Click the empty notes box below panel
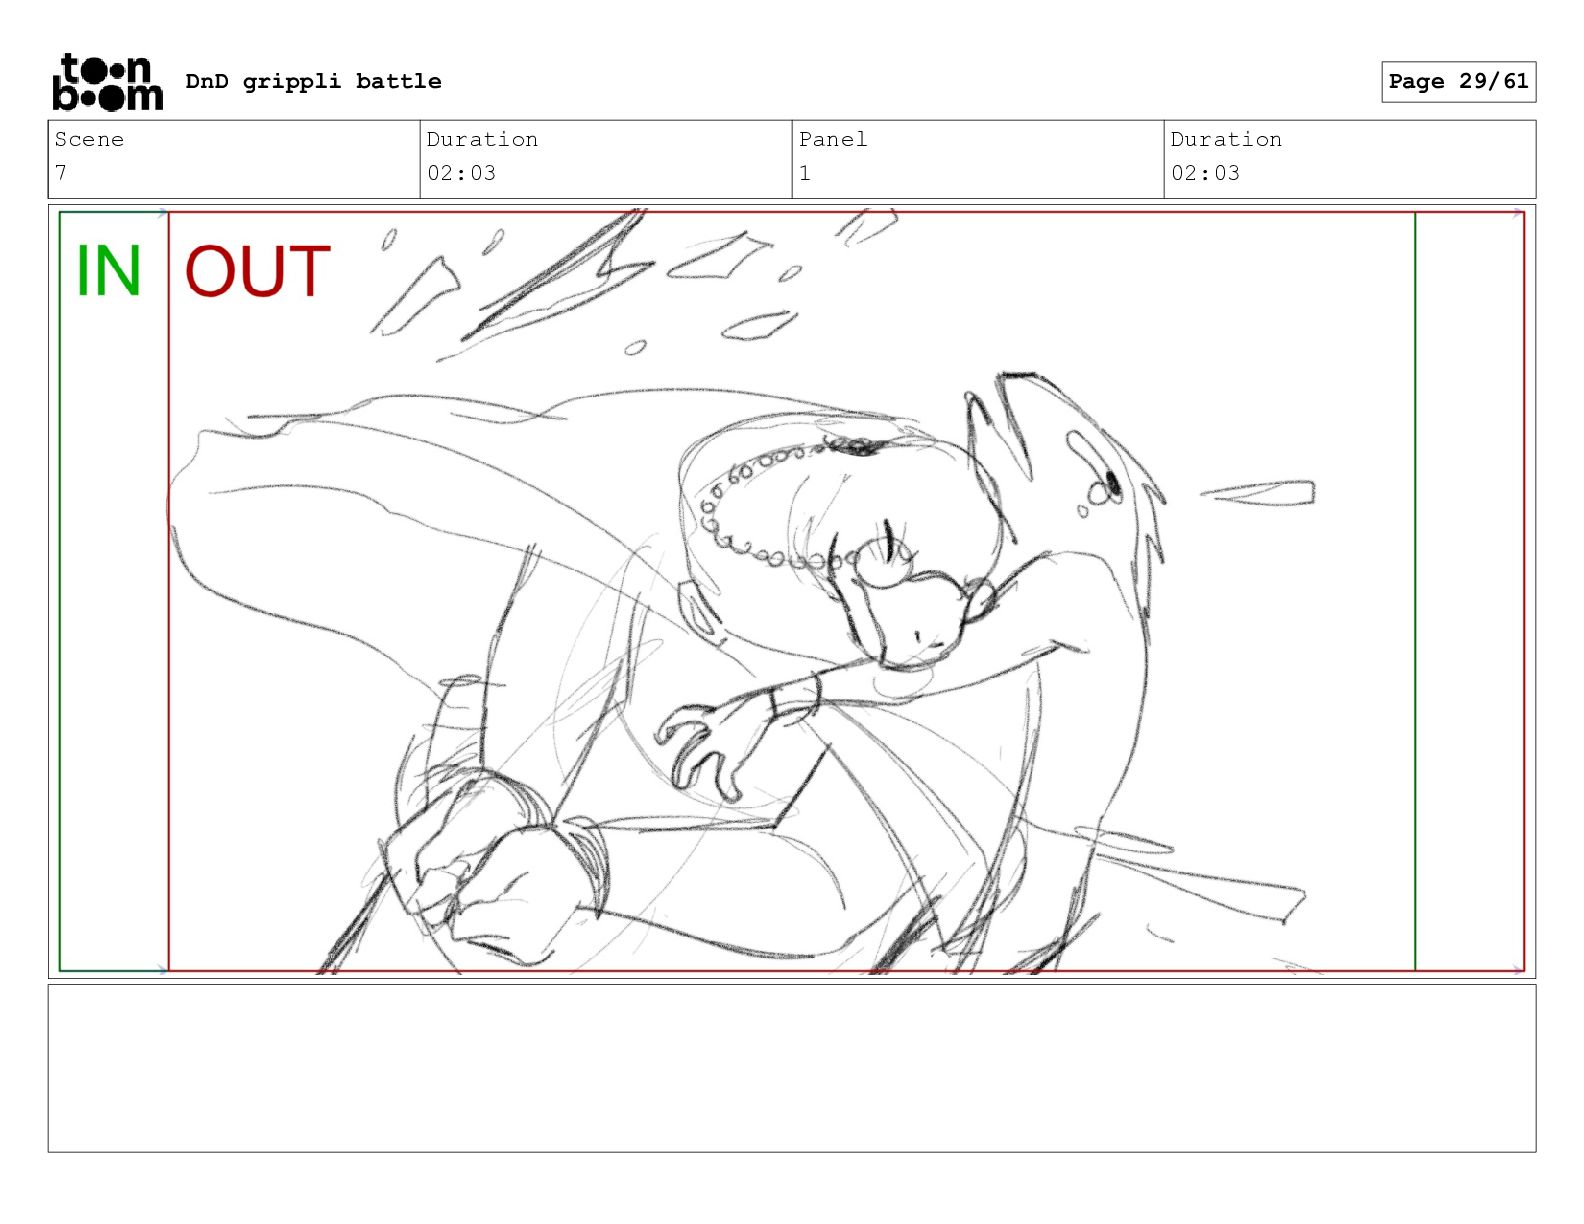Viewport: 1584px width, 1224px height. tap(792, 1068)
